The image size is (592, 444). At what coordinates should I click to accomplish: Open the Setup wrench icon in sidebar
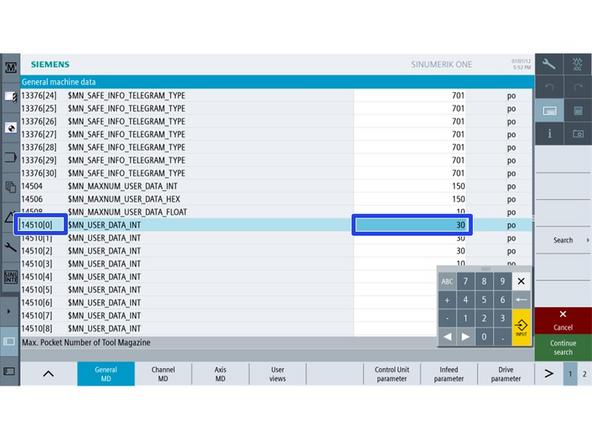(x=11, y=247)
